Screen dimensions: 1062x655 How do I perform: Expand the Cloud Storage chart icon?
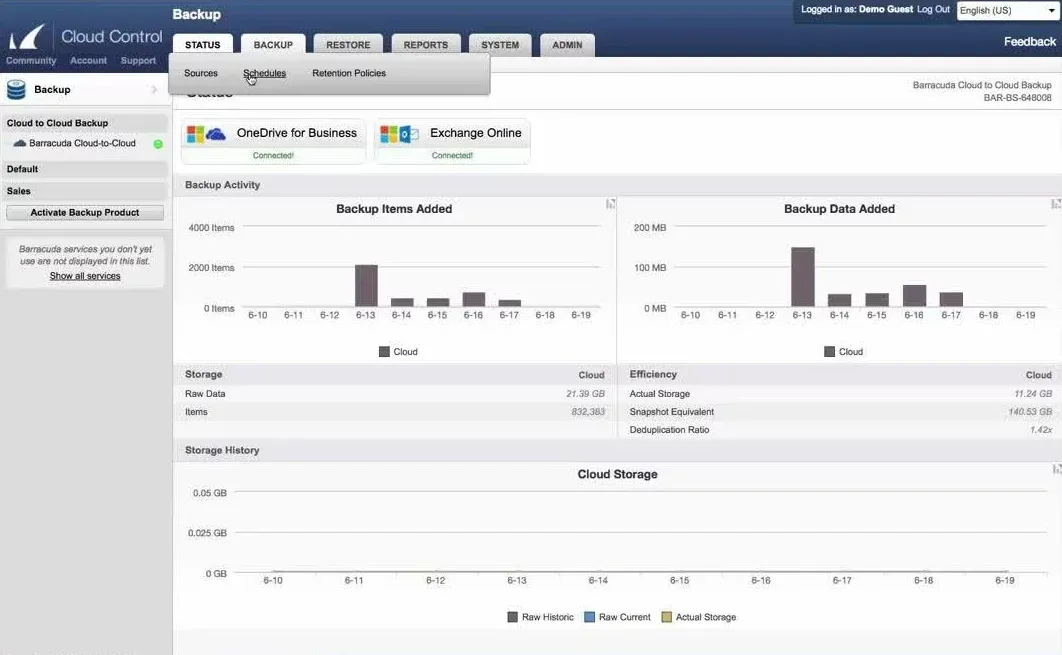pos(1057,469)
